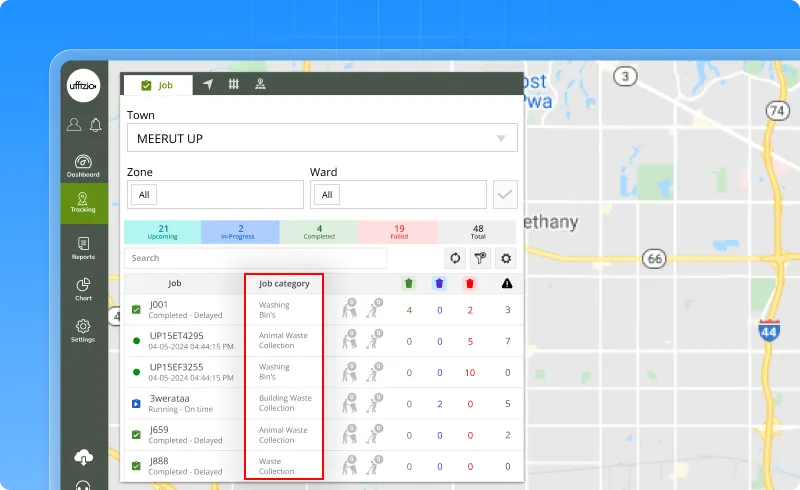Click the green check status on J888
Image resolution: width=800 pixels, height=490 pixels.
pyautogui.click(x=136, y=466)
